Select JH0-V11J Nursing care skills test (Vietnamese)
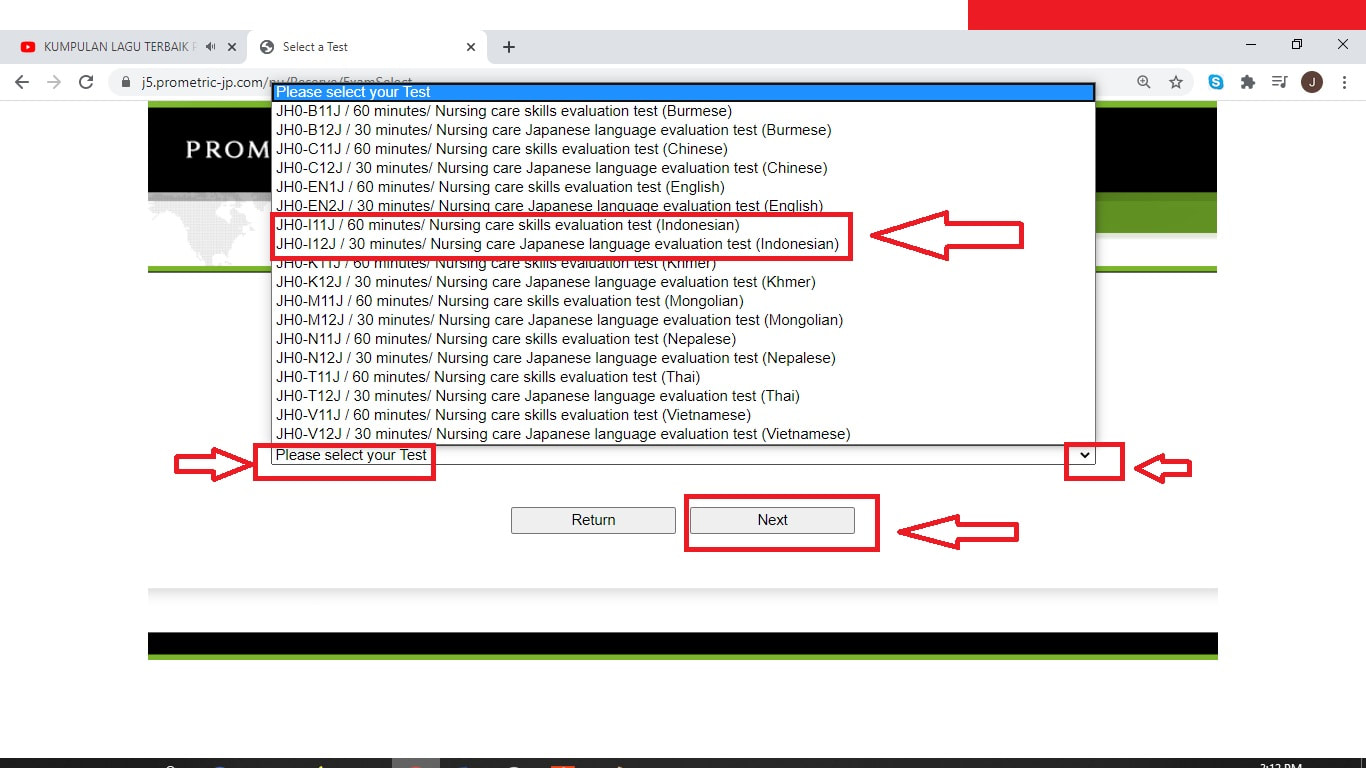This screenshot has width=1366, height=768. pos(684,415)
